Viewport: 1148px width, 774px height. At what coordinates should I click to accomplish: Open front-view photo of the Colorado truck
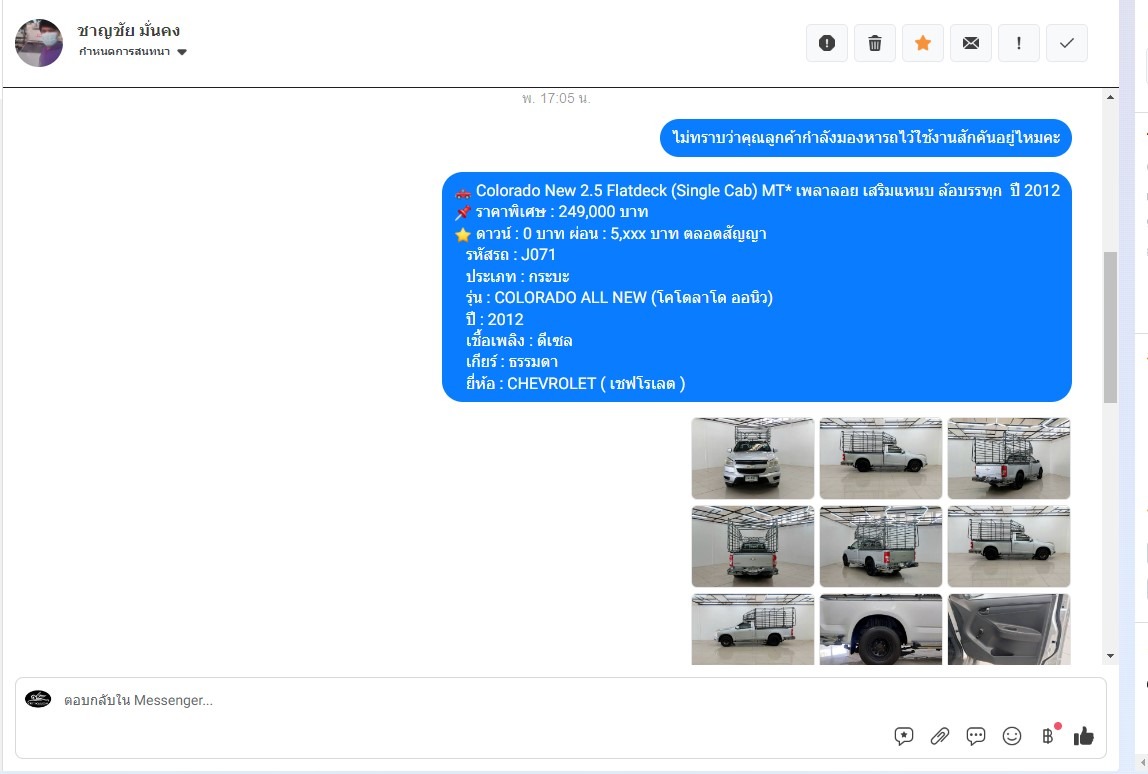753,458
